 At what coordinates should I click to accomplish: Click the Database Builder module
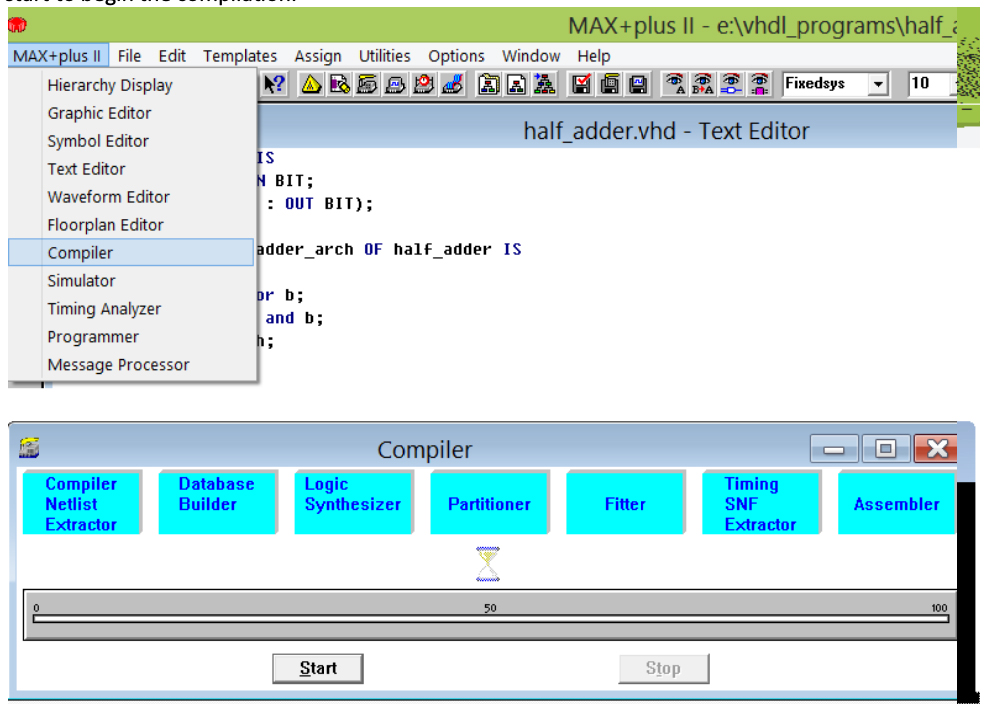(x=218, y=503)
